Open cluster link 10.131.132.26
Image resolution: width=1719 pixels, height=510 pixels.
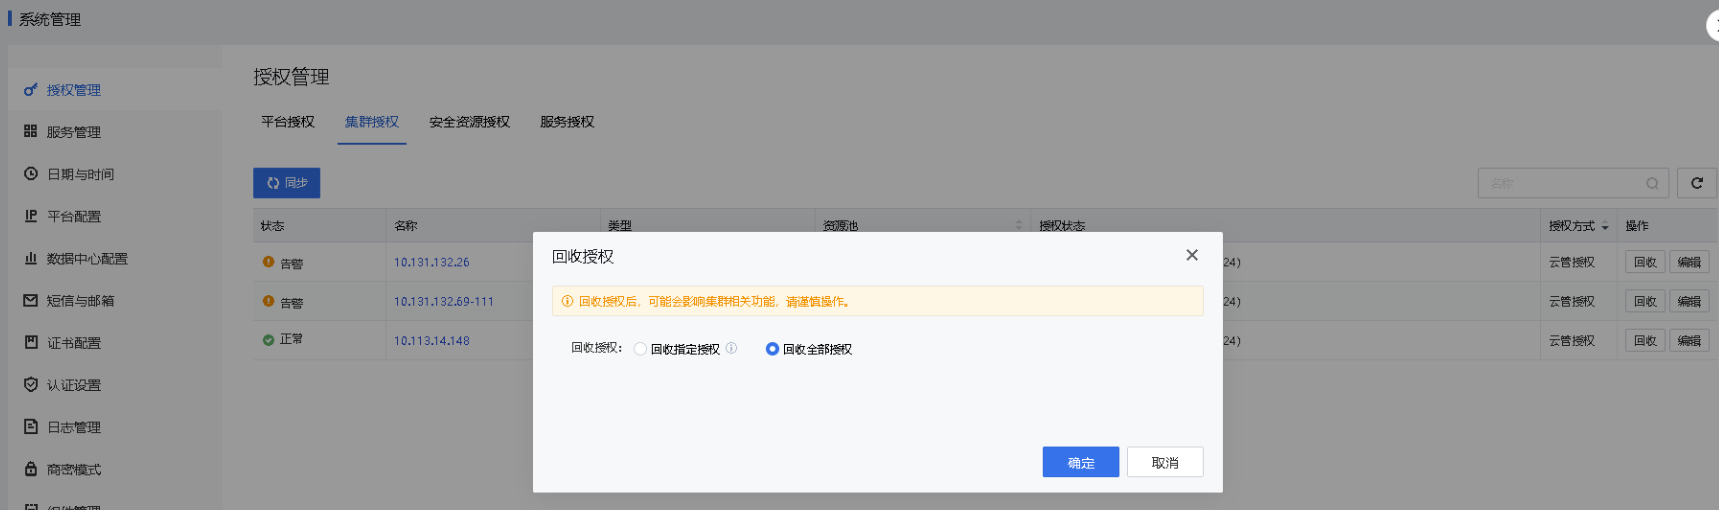coord(431,262)
